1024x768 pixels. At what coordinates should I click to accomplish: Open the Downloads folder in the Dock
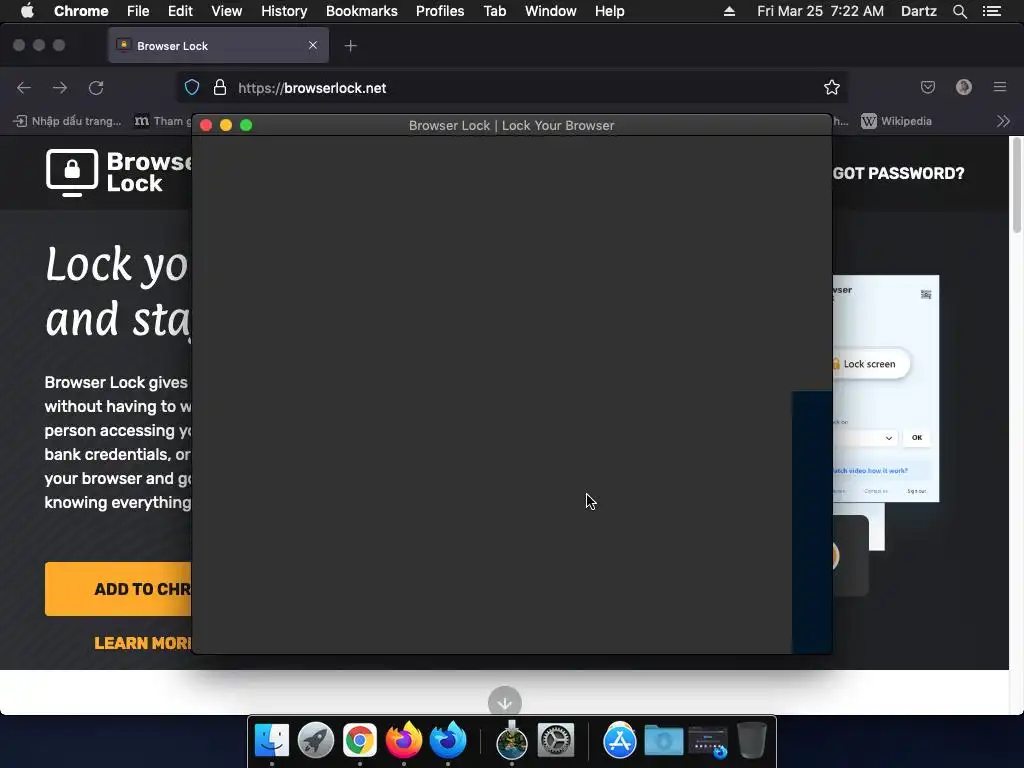click(x=664, y=741)
